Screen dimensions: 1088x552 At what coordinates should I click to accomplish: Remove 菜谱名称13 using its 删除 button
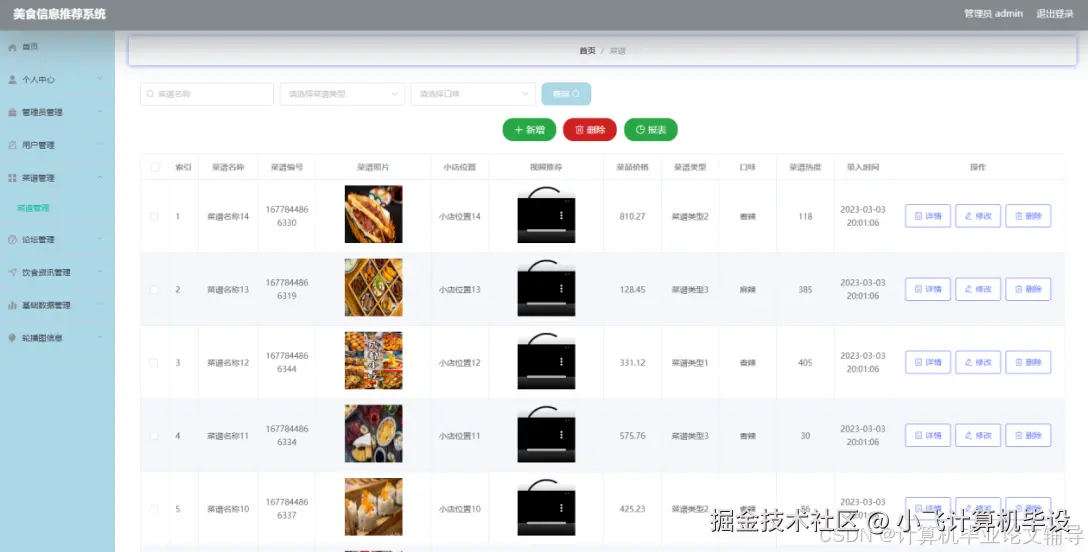click(x=1028, y=289)
